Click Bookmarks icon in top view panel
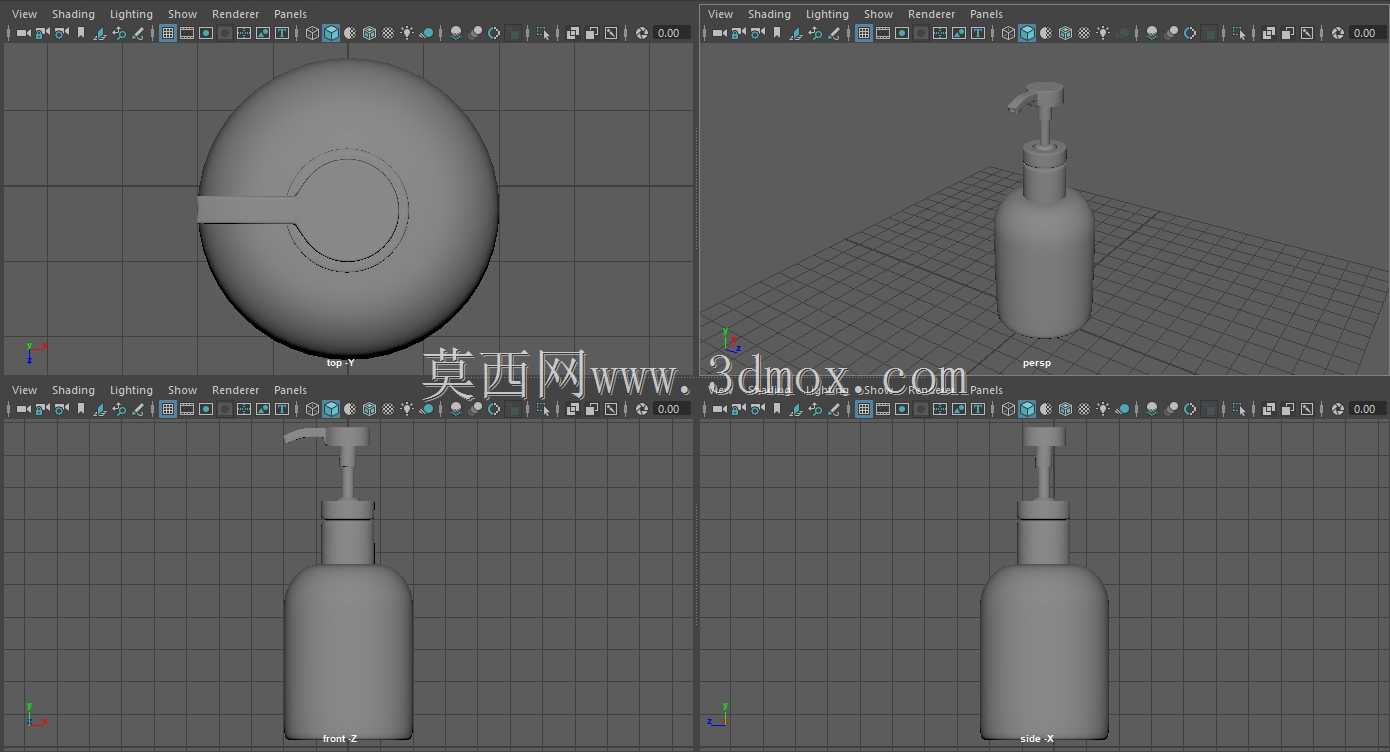The height and width of the screenshot is (752, 1390). click(81, 33)
